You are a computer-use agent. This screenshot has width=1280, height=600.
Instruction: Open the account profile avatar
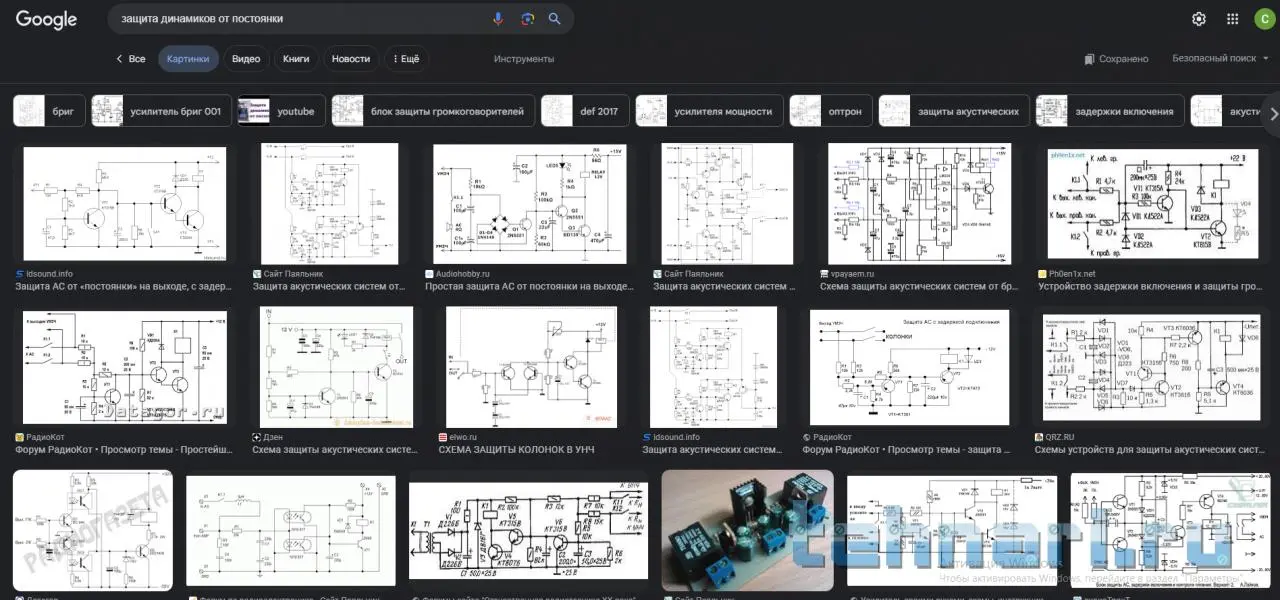tap(1266, 19)
